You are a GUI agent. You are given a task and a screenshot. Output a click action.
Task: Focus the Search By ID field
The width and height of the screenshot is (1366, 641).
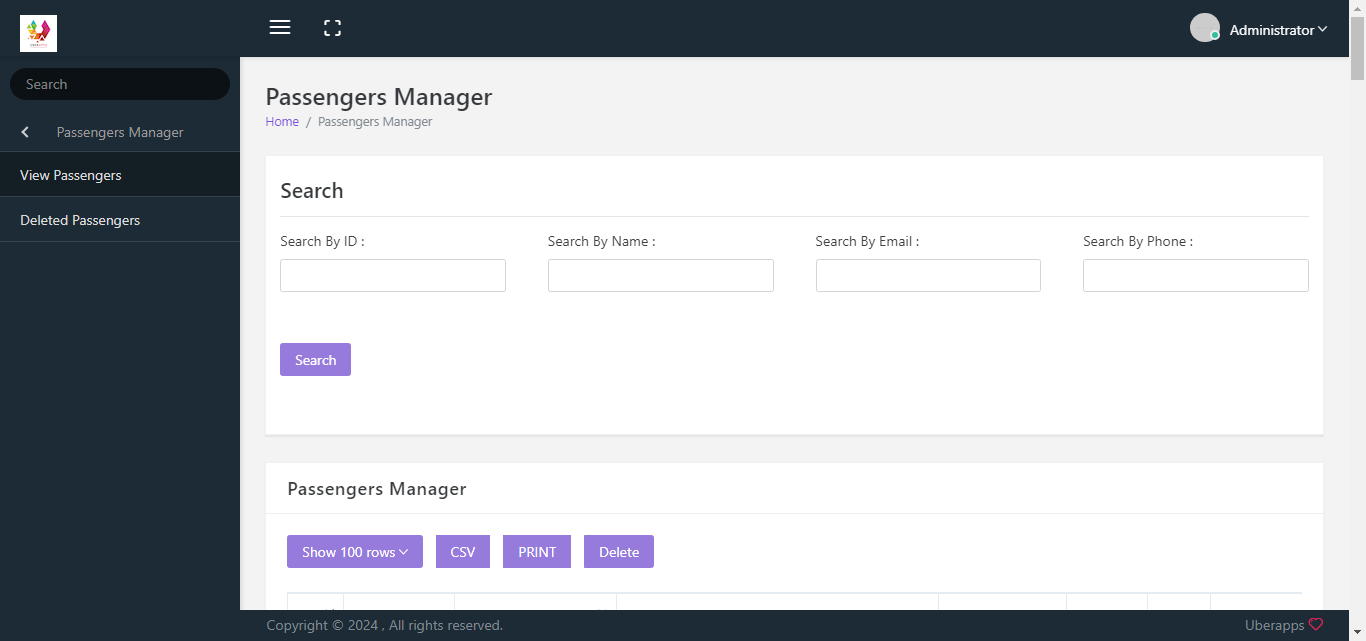click(x=393, y=276)
